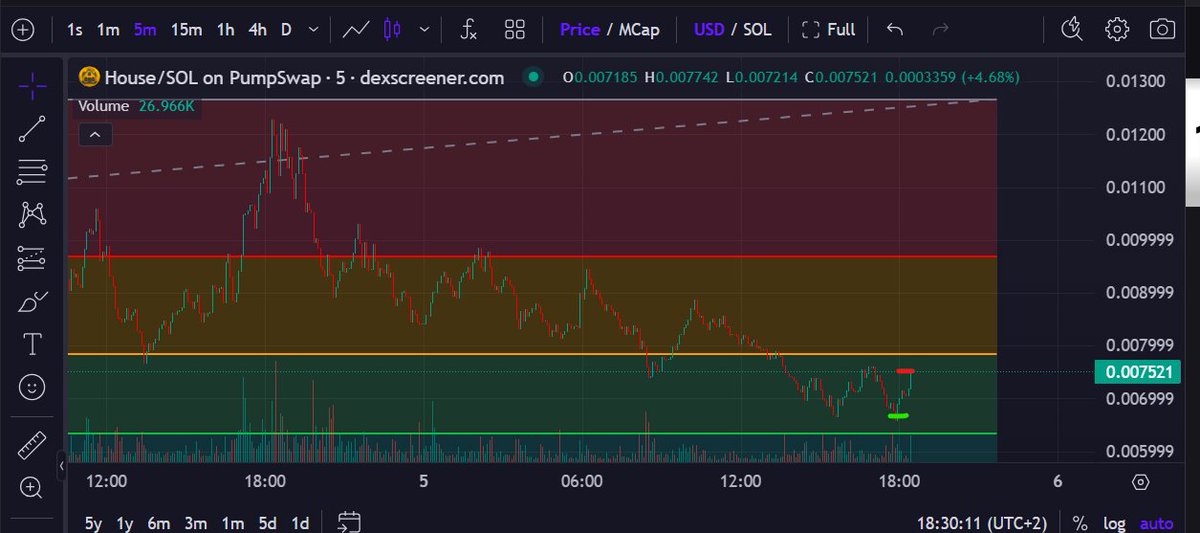This screenshot has width=1200, height=533.
Task: Enter Full screen mode
Action: click(829, 29)
